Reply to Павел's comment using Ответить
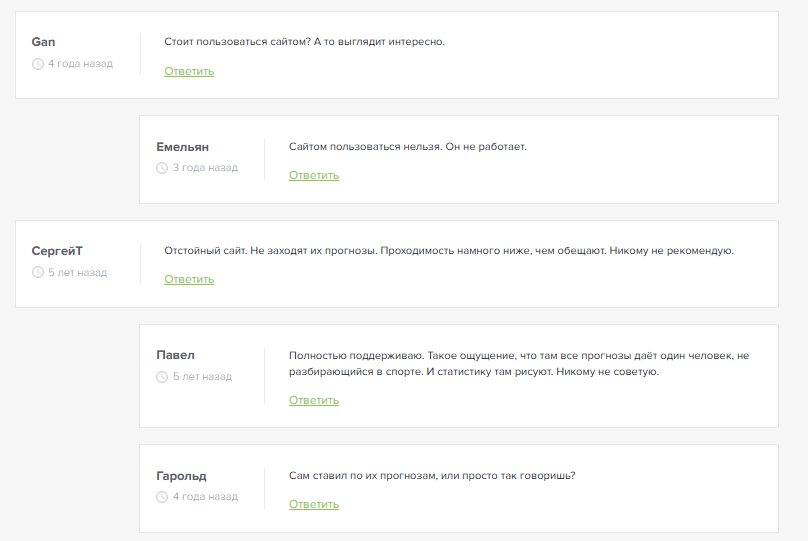 (x=314, y=400)
